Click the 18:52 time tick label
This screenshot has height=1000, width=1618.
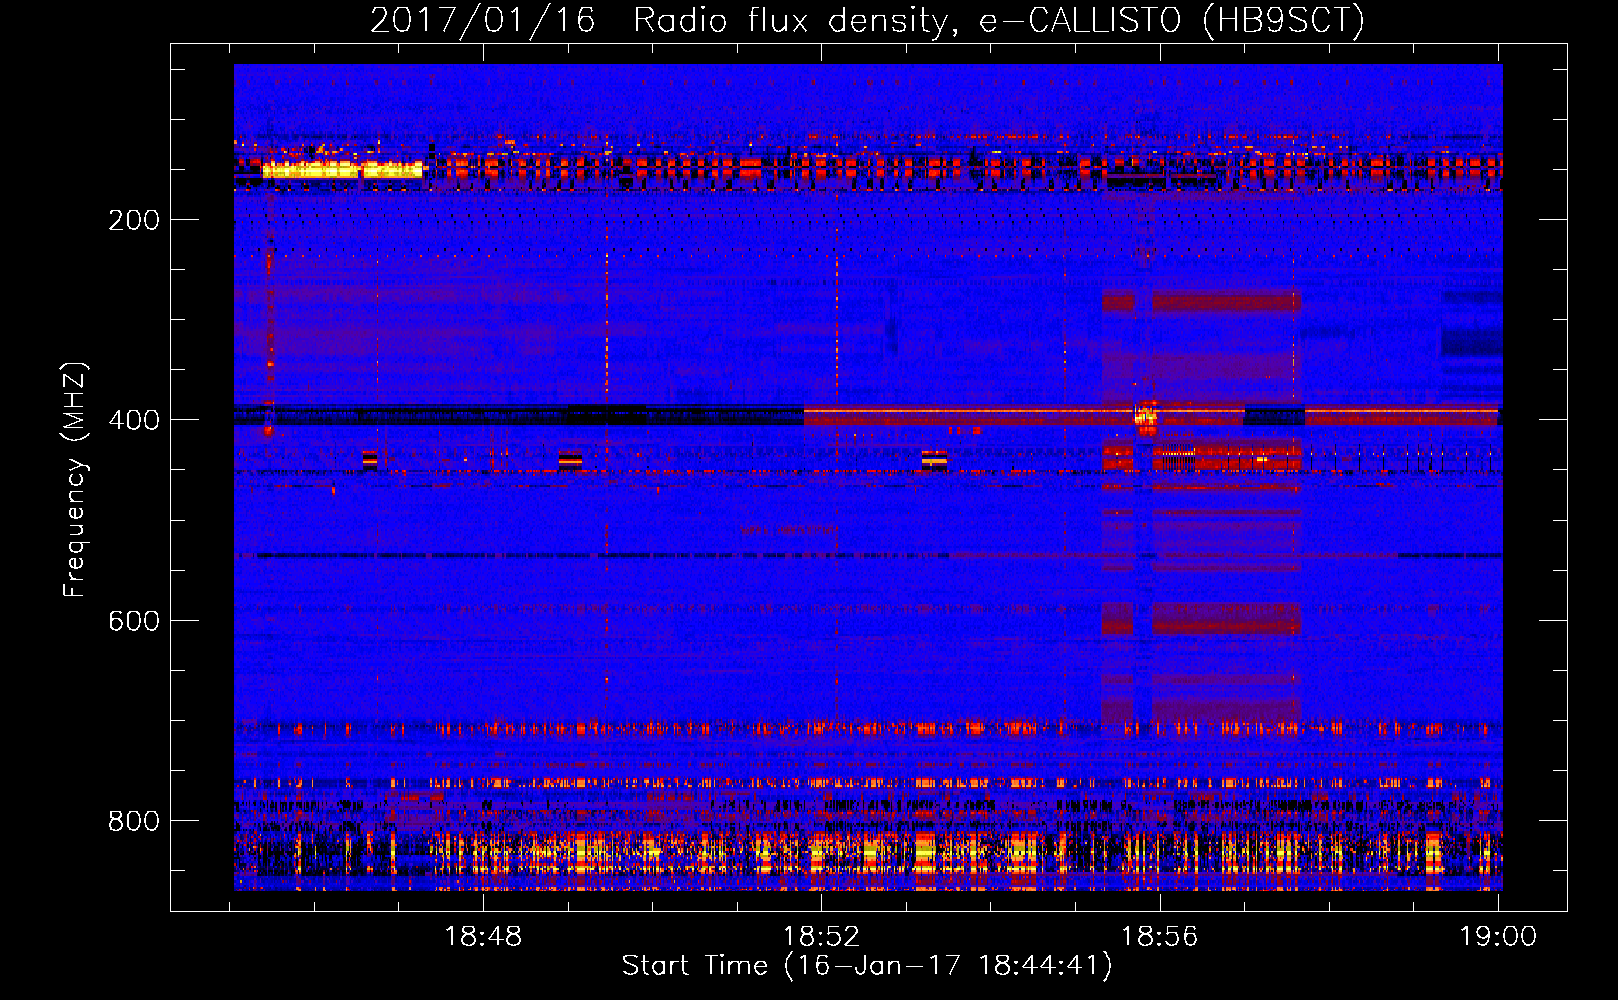point(821,936)
